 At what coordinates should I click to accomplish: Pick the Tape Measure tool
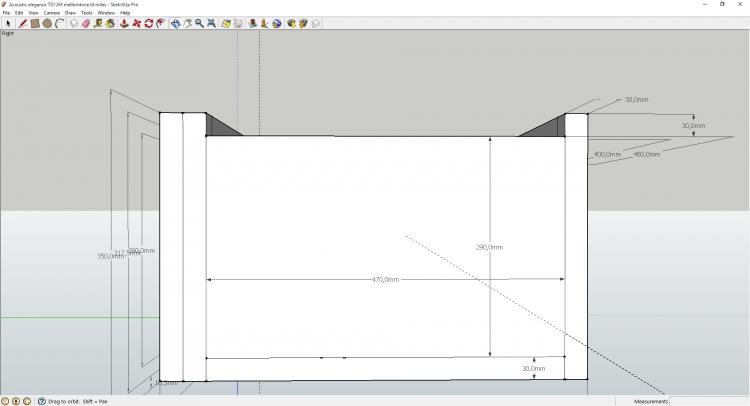(x=97, y=23)
